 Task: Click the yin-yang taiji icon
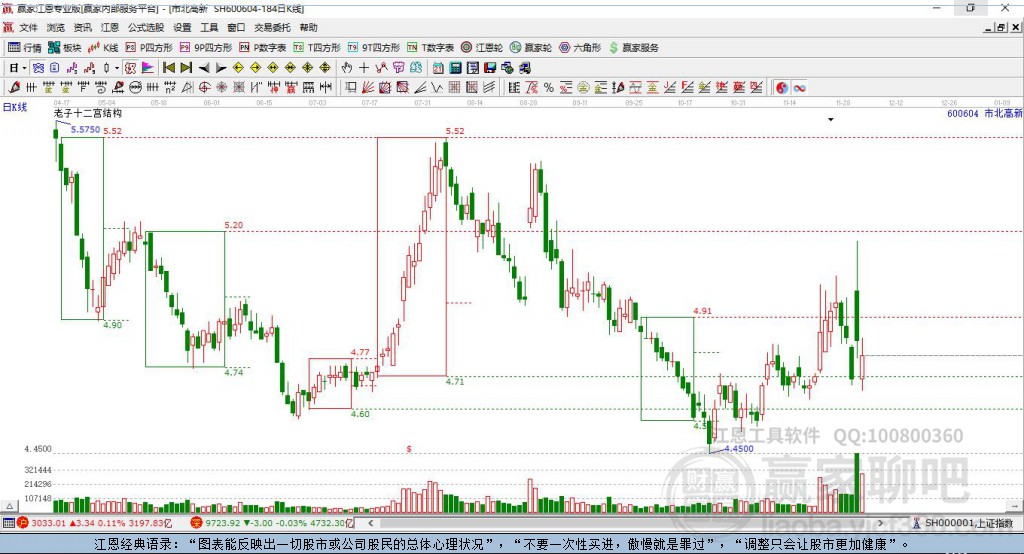[782, 87]
